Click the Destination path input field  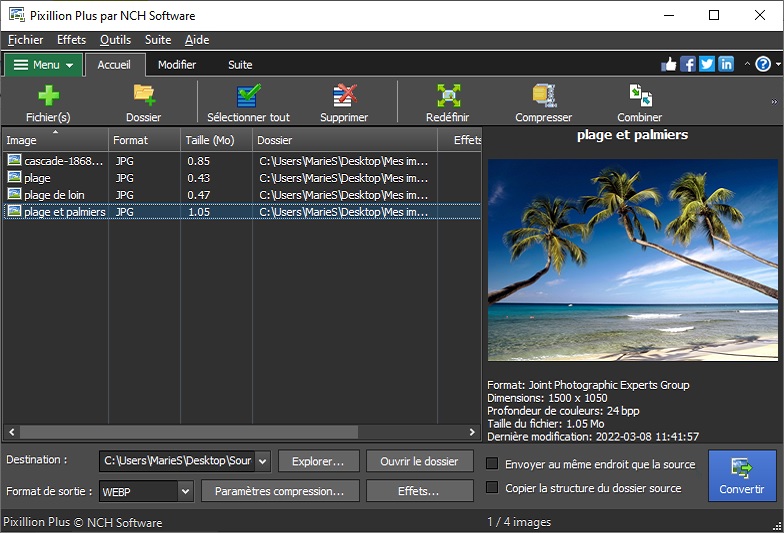coord(178,461)
